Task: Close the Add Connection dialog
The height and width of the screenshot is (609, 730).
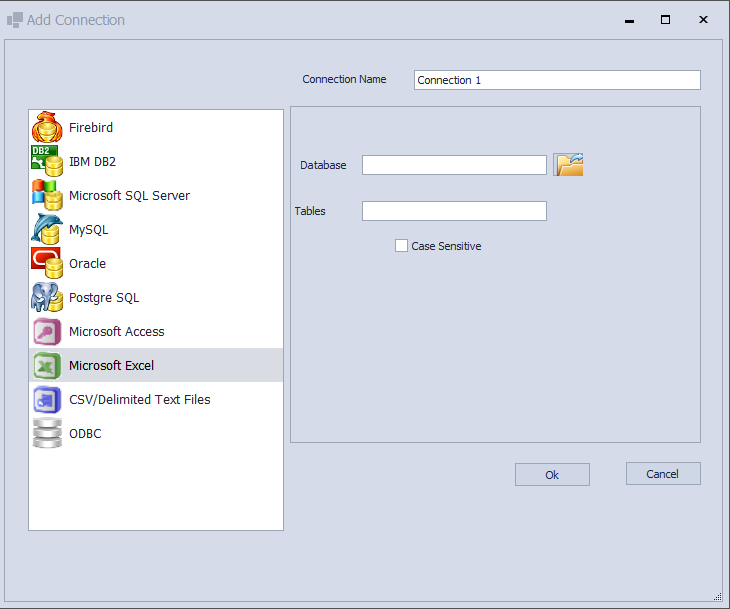Action: click(703, 20)
